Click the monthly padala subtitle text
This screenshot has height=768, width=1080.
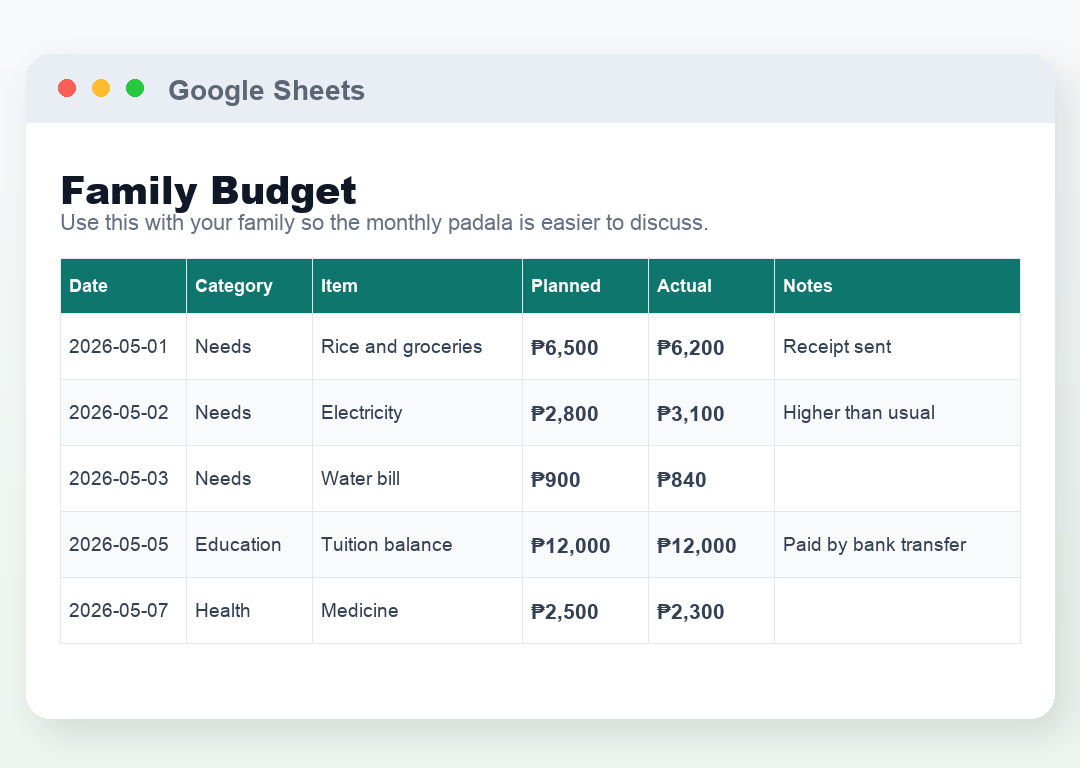click(384, 222)
